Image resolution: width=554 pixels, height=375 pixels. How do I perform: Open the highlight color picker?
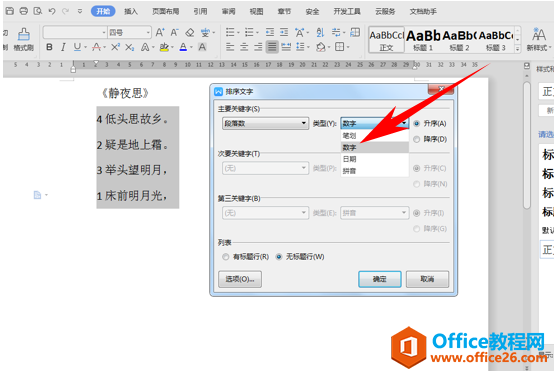164,47
